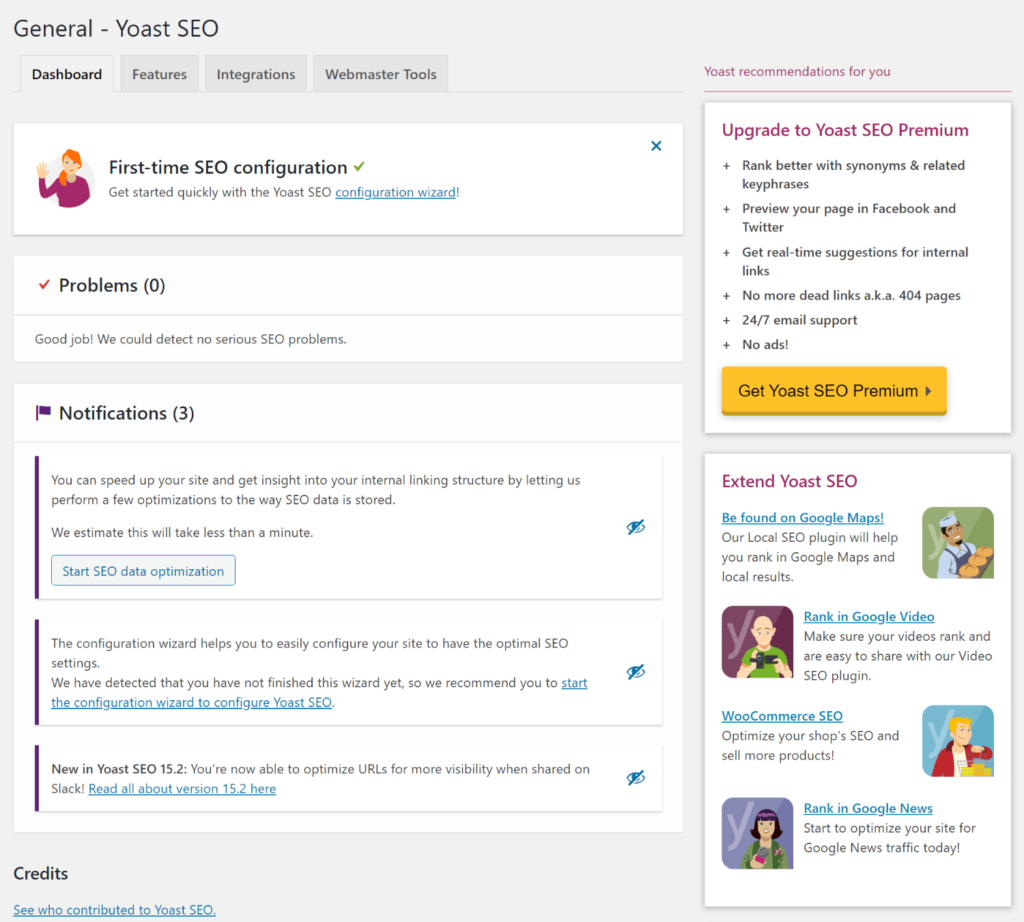Click the green checkmark next to First-time SEO configuration
1024x922 pixels.
click(358, 167)
